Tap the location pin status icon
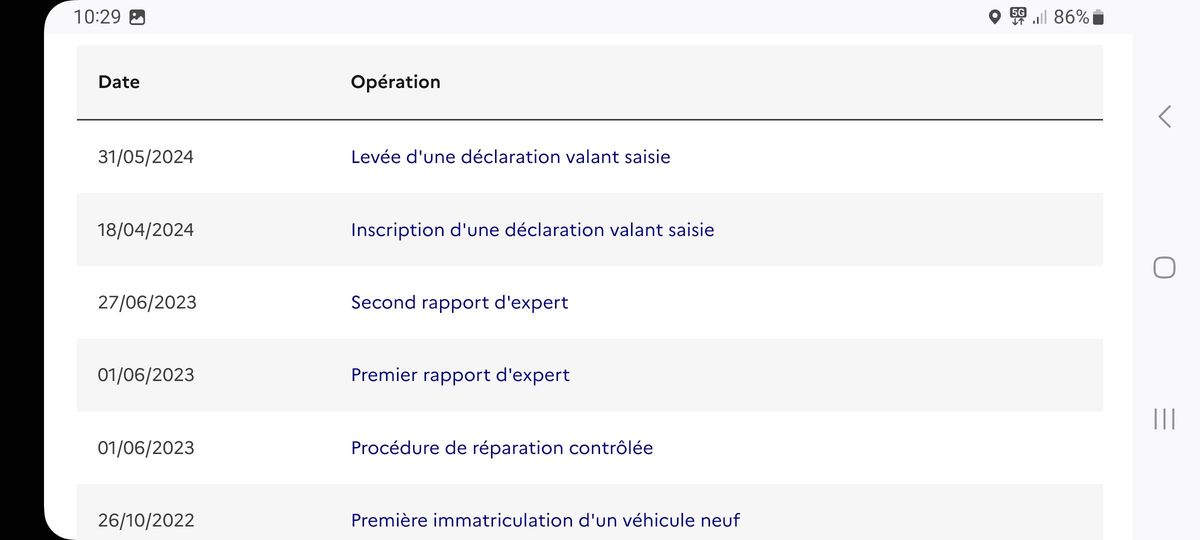This screenshot has width=1200, height=540. [x=994, y=17]
